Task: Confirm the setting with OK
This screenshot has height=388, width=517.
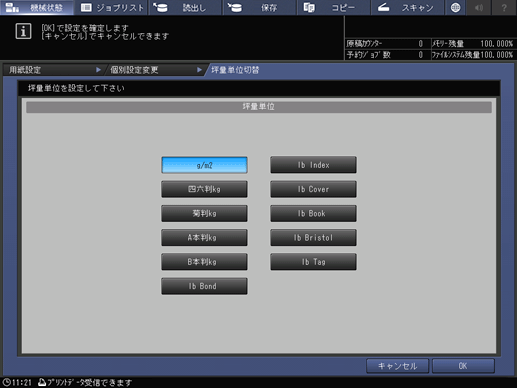Action: 463,366
